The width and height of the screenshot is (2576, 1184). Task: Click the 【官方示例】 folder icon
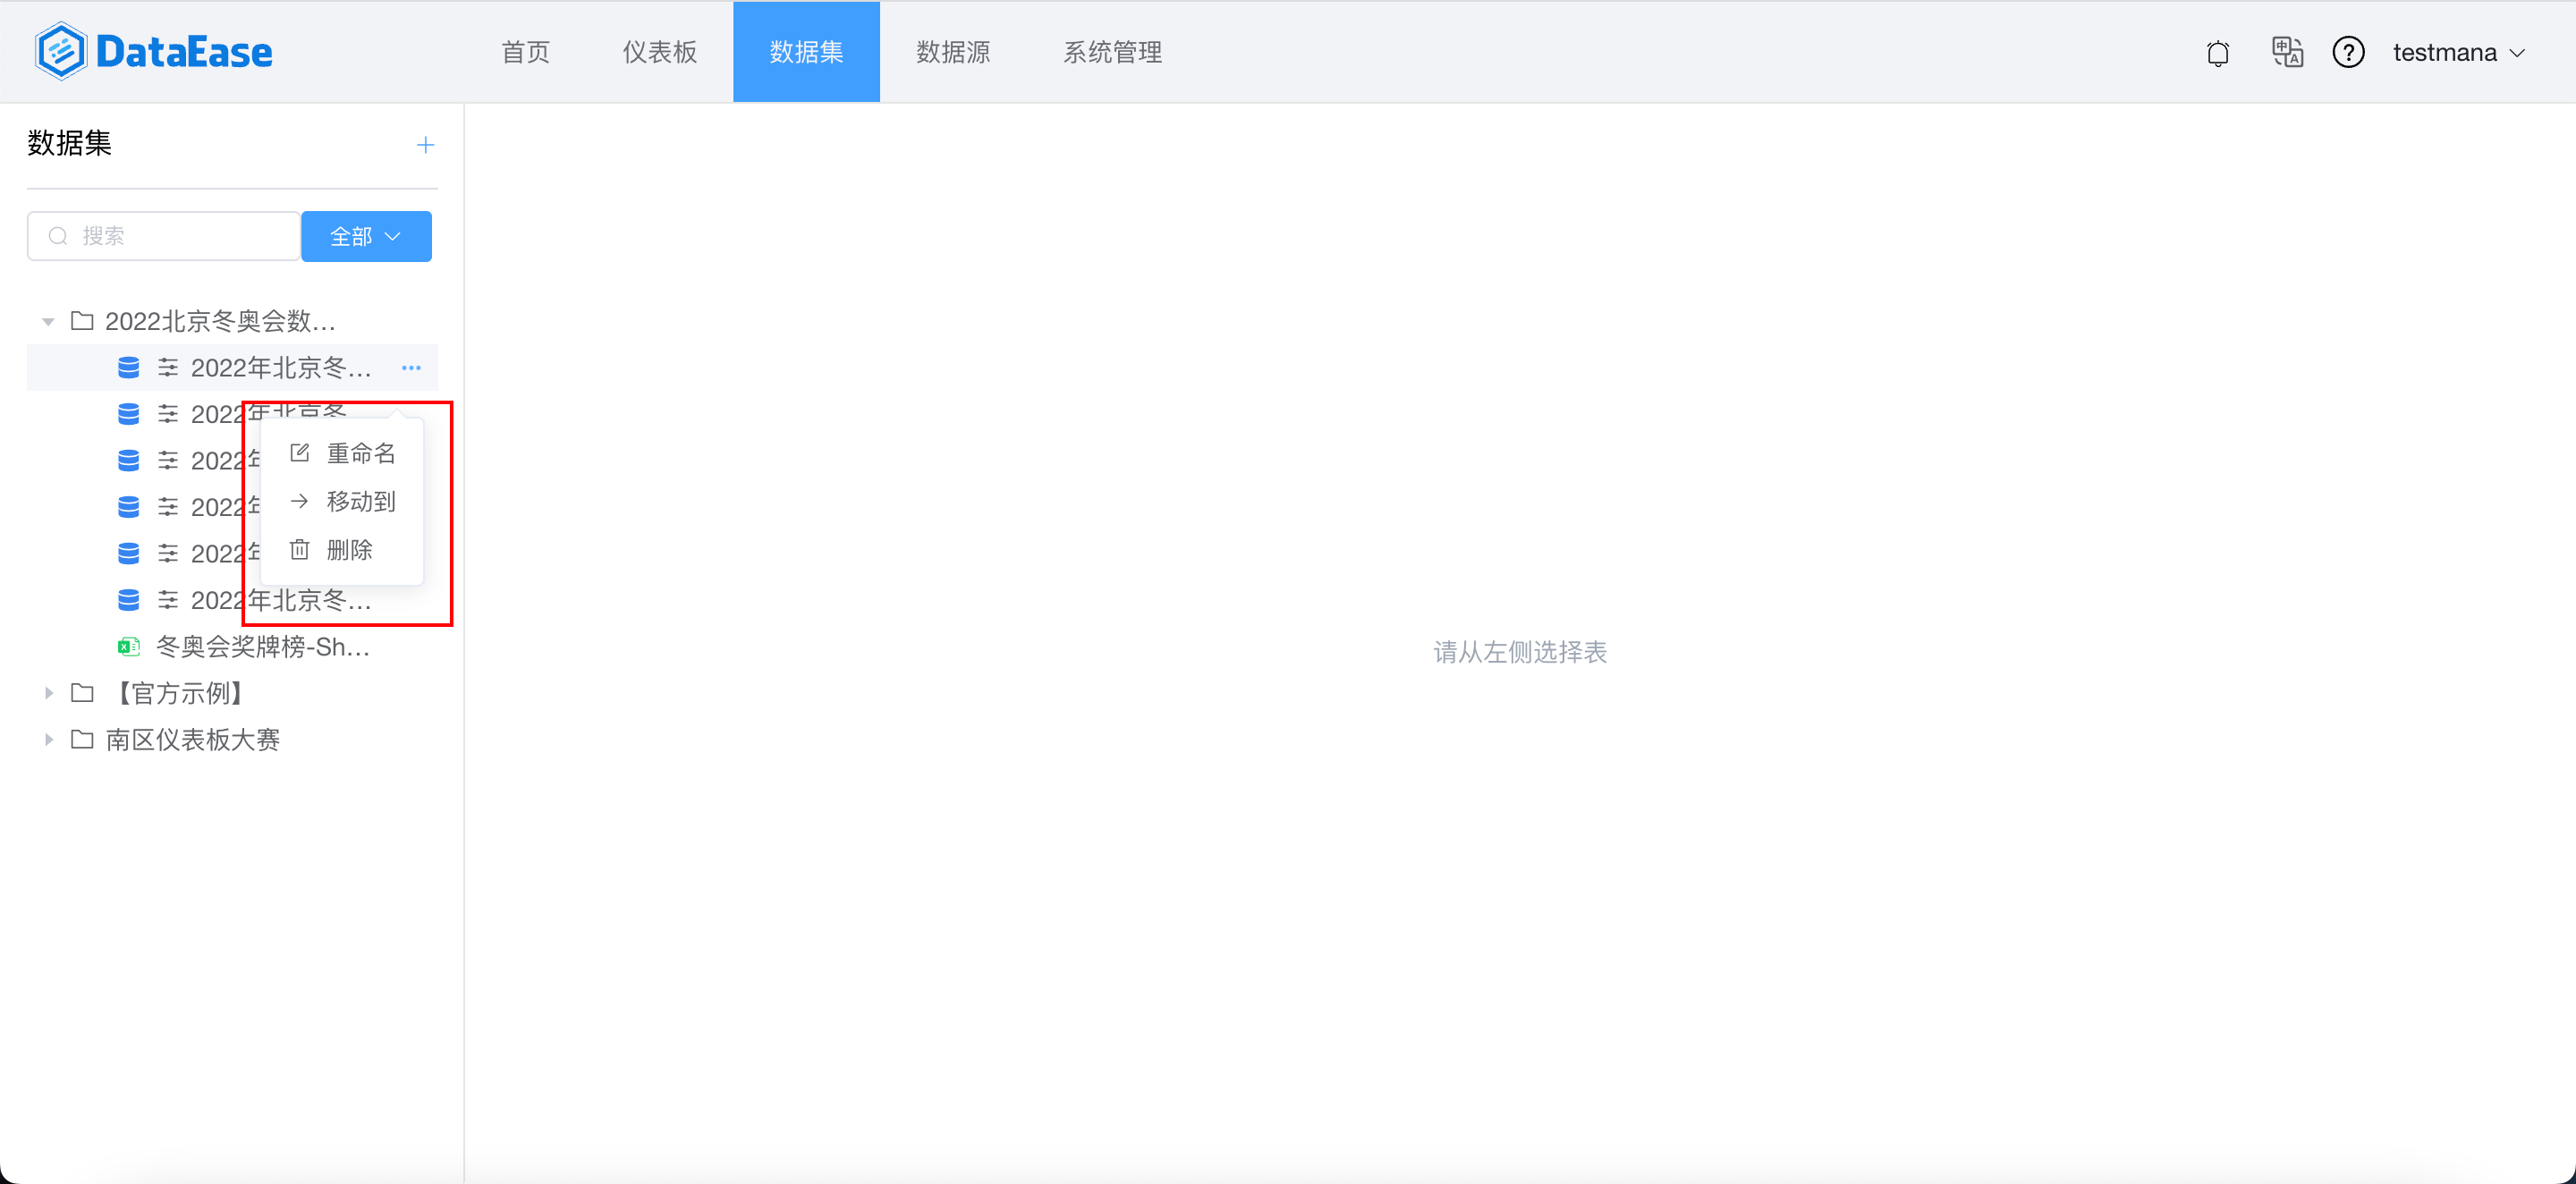pyautogui.click(x=82, y=693)
